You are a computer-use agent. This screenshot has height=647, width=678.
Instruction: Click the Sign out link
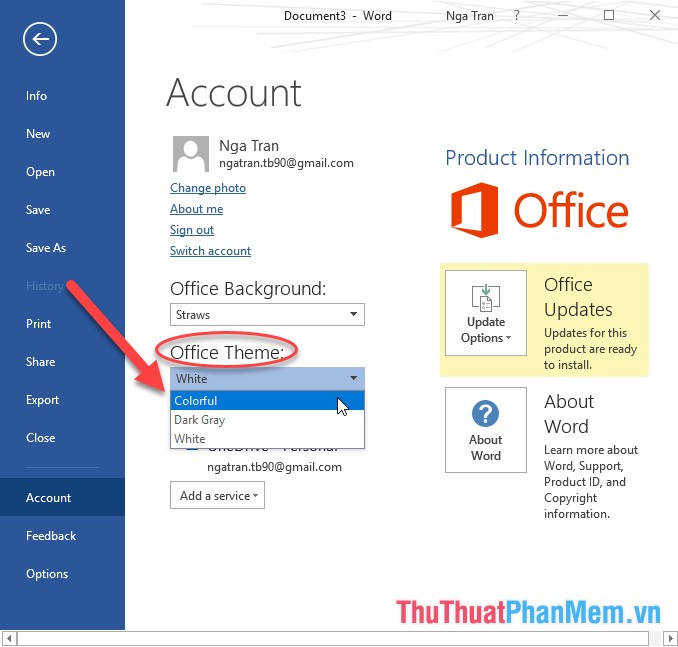pyautogui.click(x=192, y=230)
